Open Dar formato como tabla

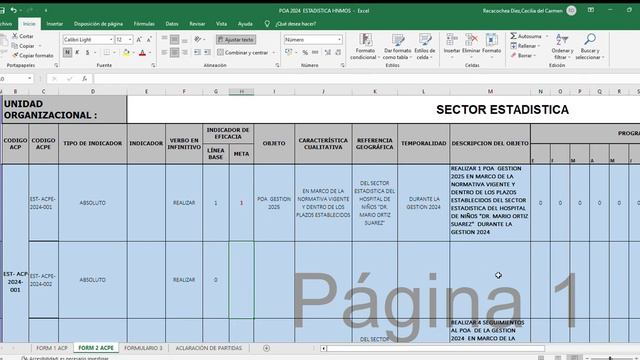click(397, 47)
